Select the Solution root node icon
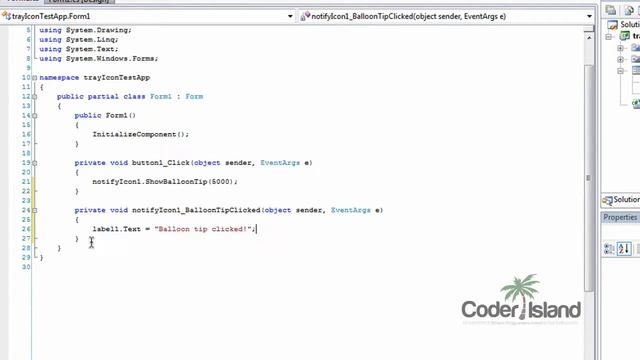This screenshot has height=360, width=640. [x=612, y=25]
